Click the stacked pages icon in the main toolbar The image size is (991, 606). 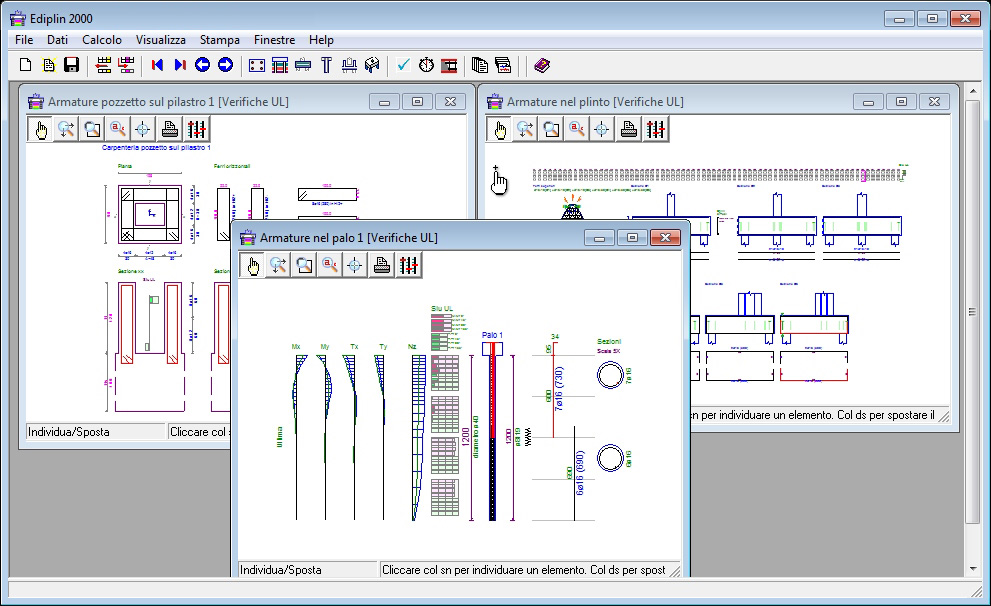pos(480,65)
